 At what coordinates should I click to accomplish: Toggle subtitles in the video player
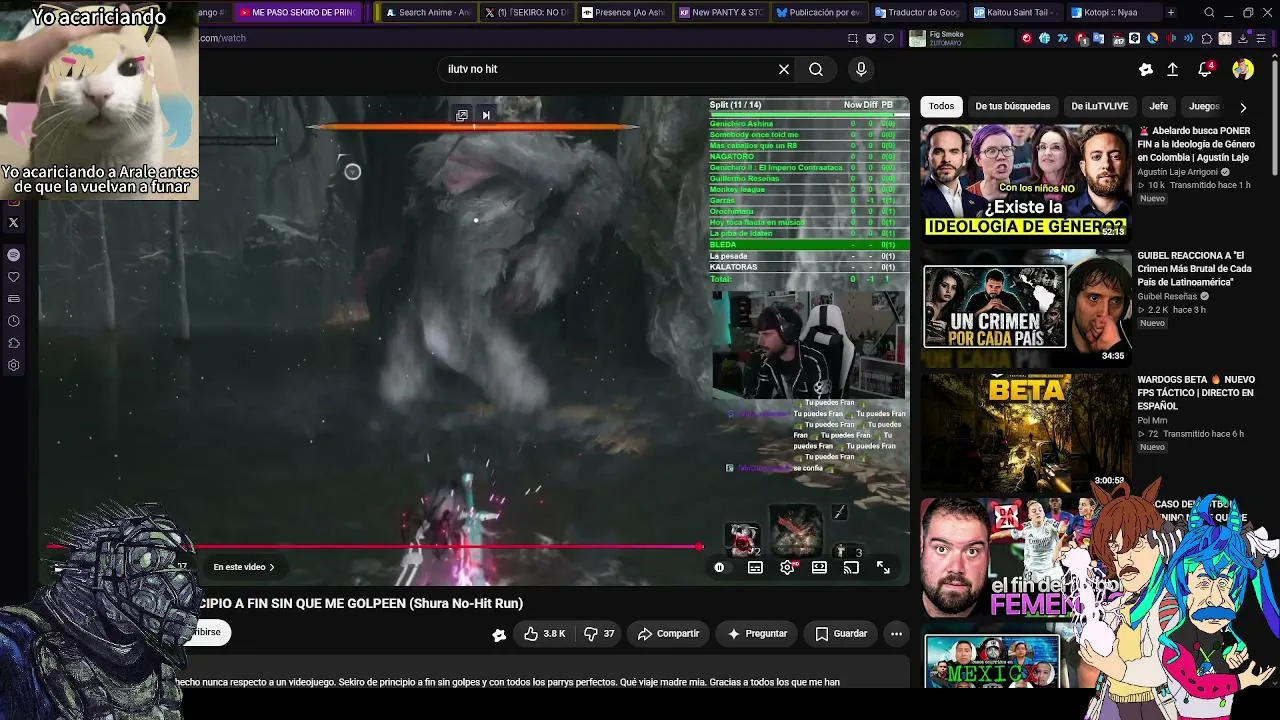755,567
